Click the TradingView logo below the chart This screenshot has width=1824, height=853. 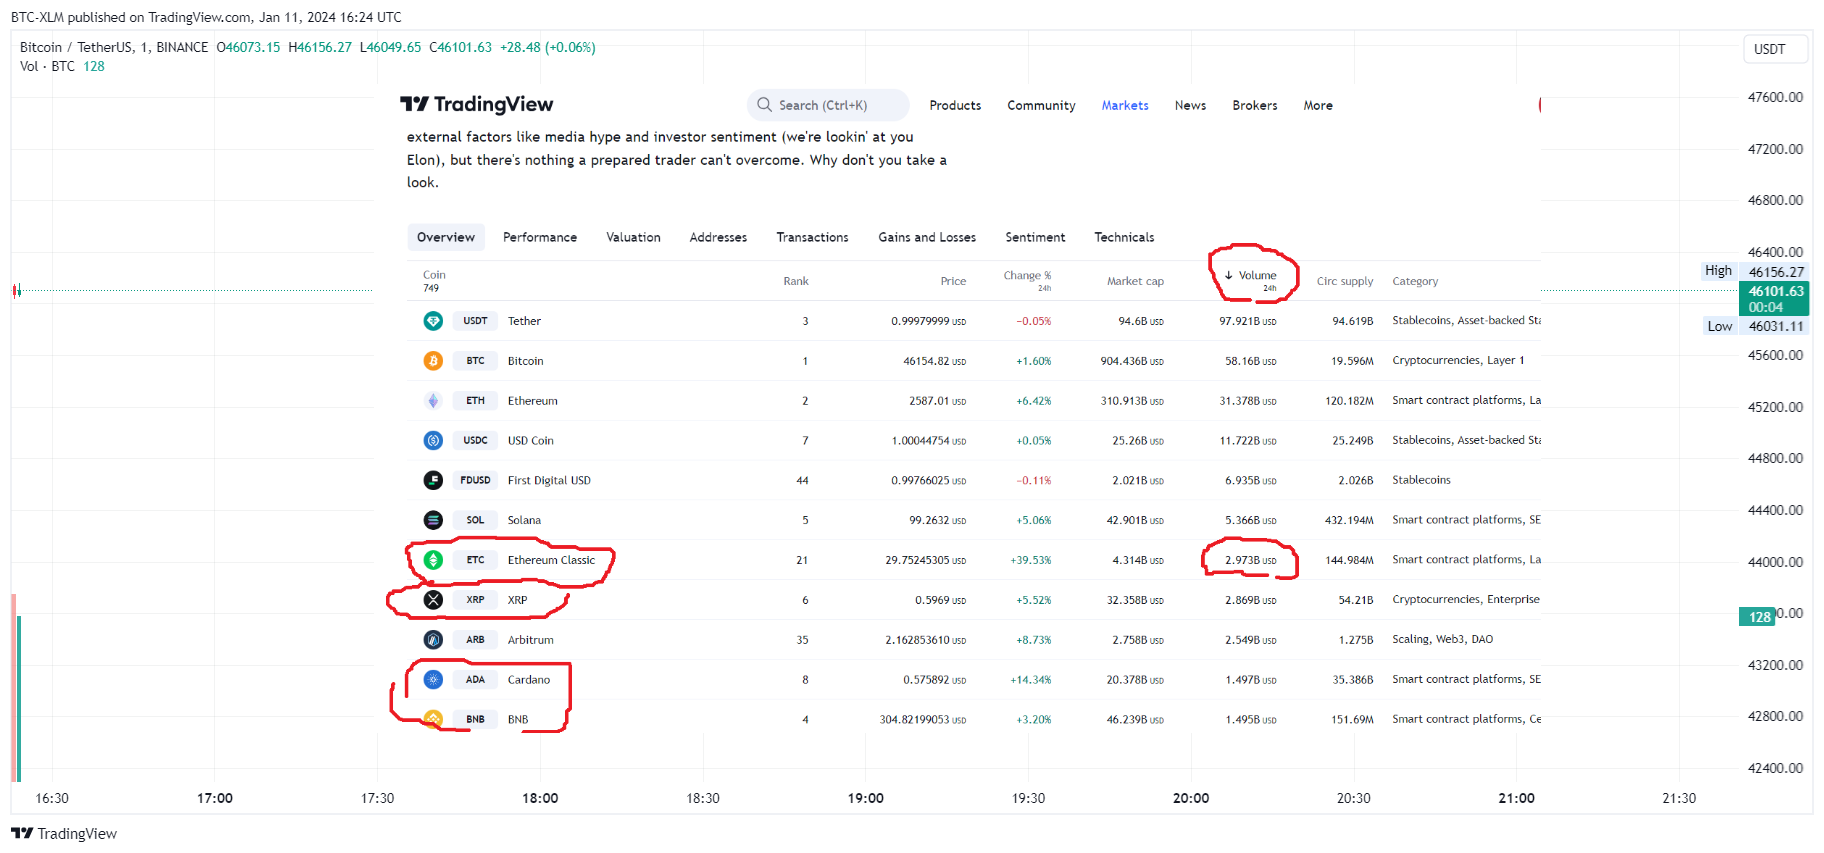point(64,834)
